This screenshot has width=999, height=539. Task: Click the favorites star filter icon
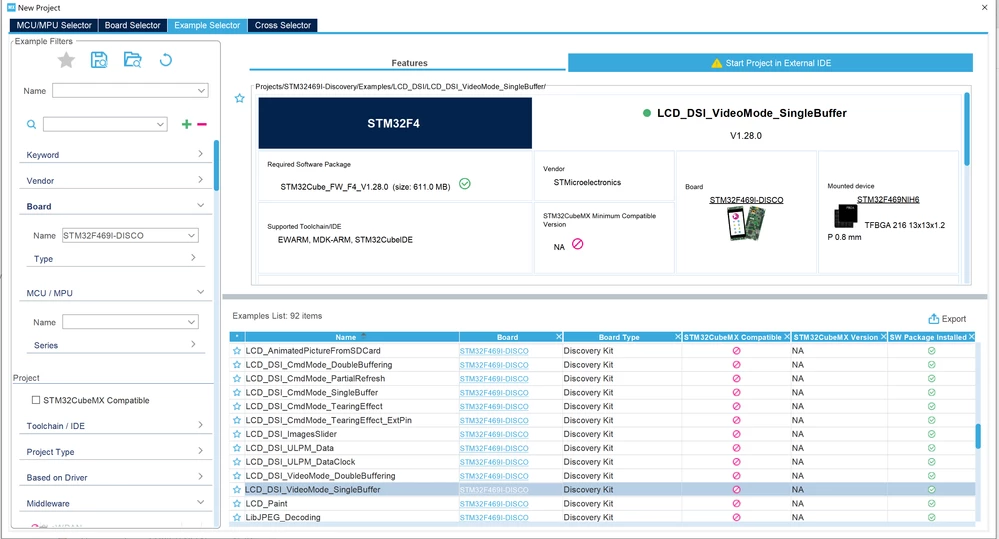click(x=66, y=60)
